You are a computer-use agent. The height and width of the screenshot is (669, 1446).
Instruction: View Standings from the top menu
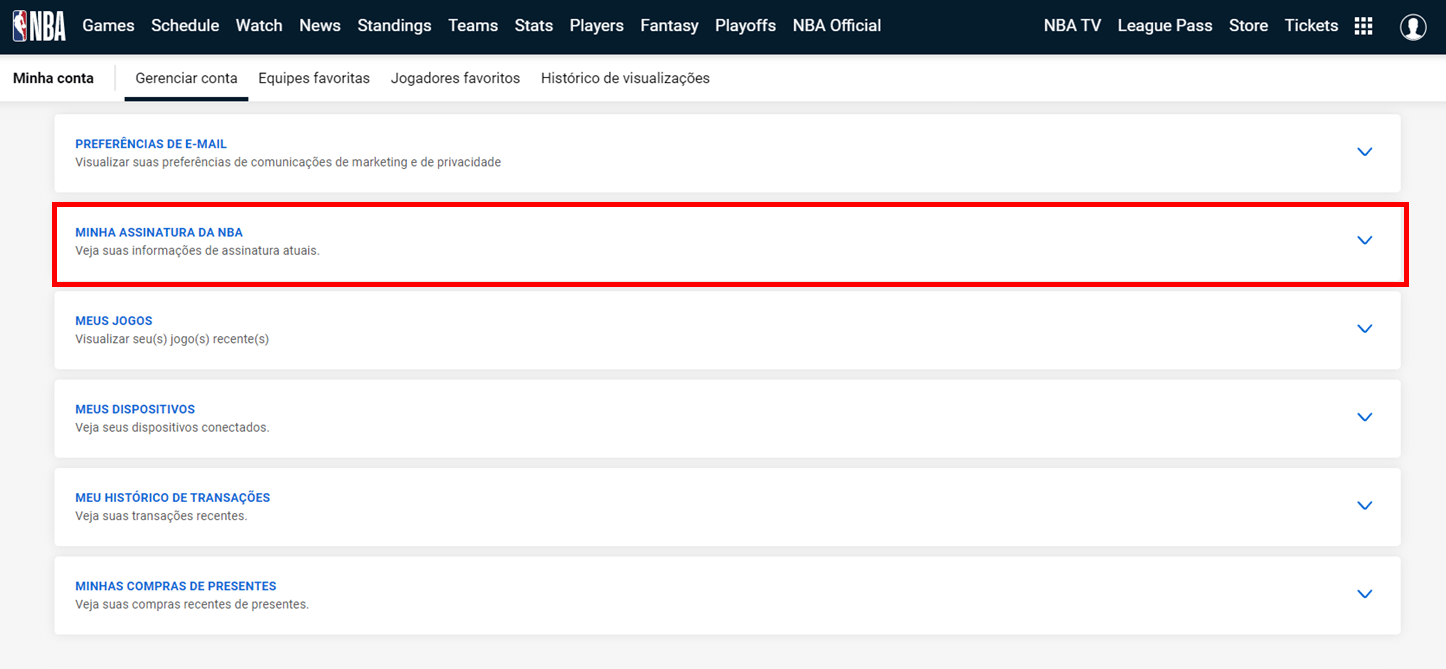pyautogui.click(x=395, y=26)
